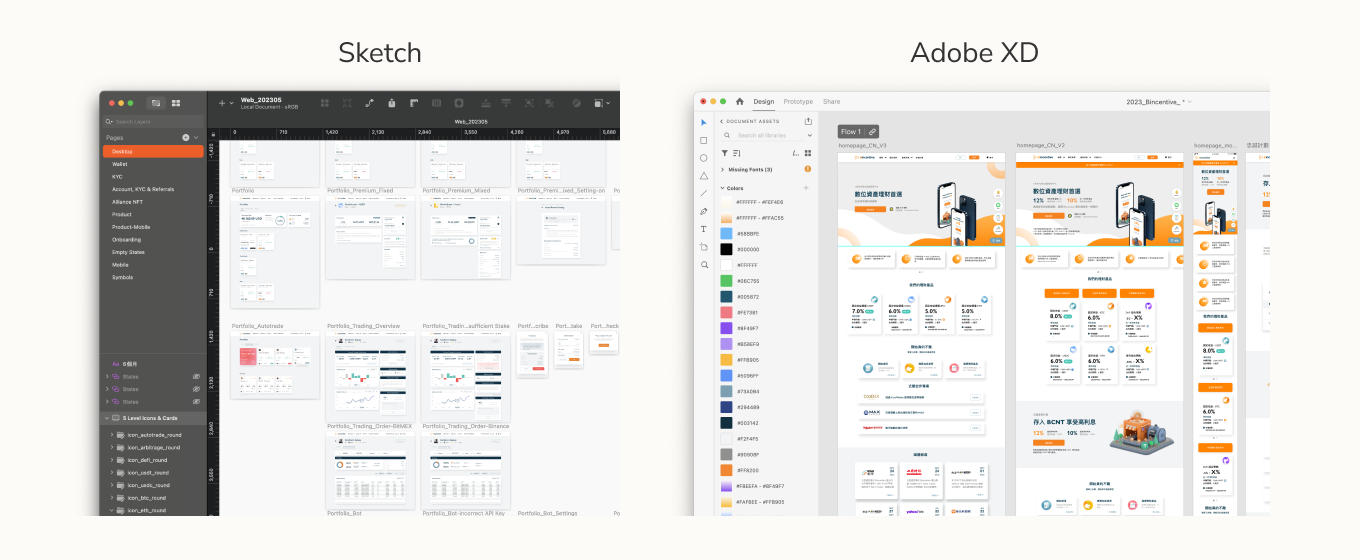Select the Portfolio_Premium_Fixed artboard title
1360x560 pixels.
360,190
